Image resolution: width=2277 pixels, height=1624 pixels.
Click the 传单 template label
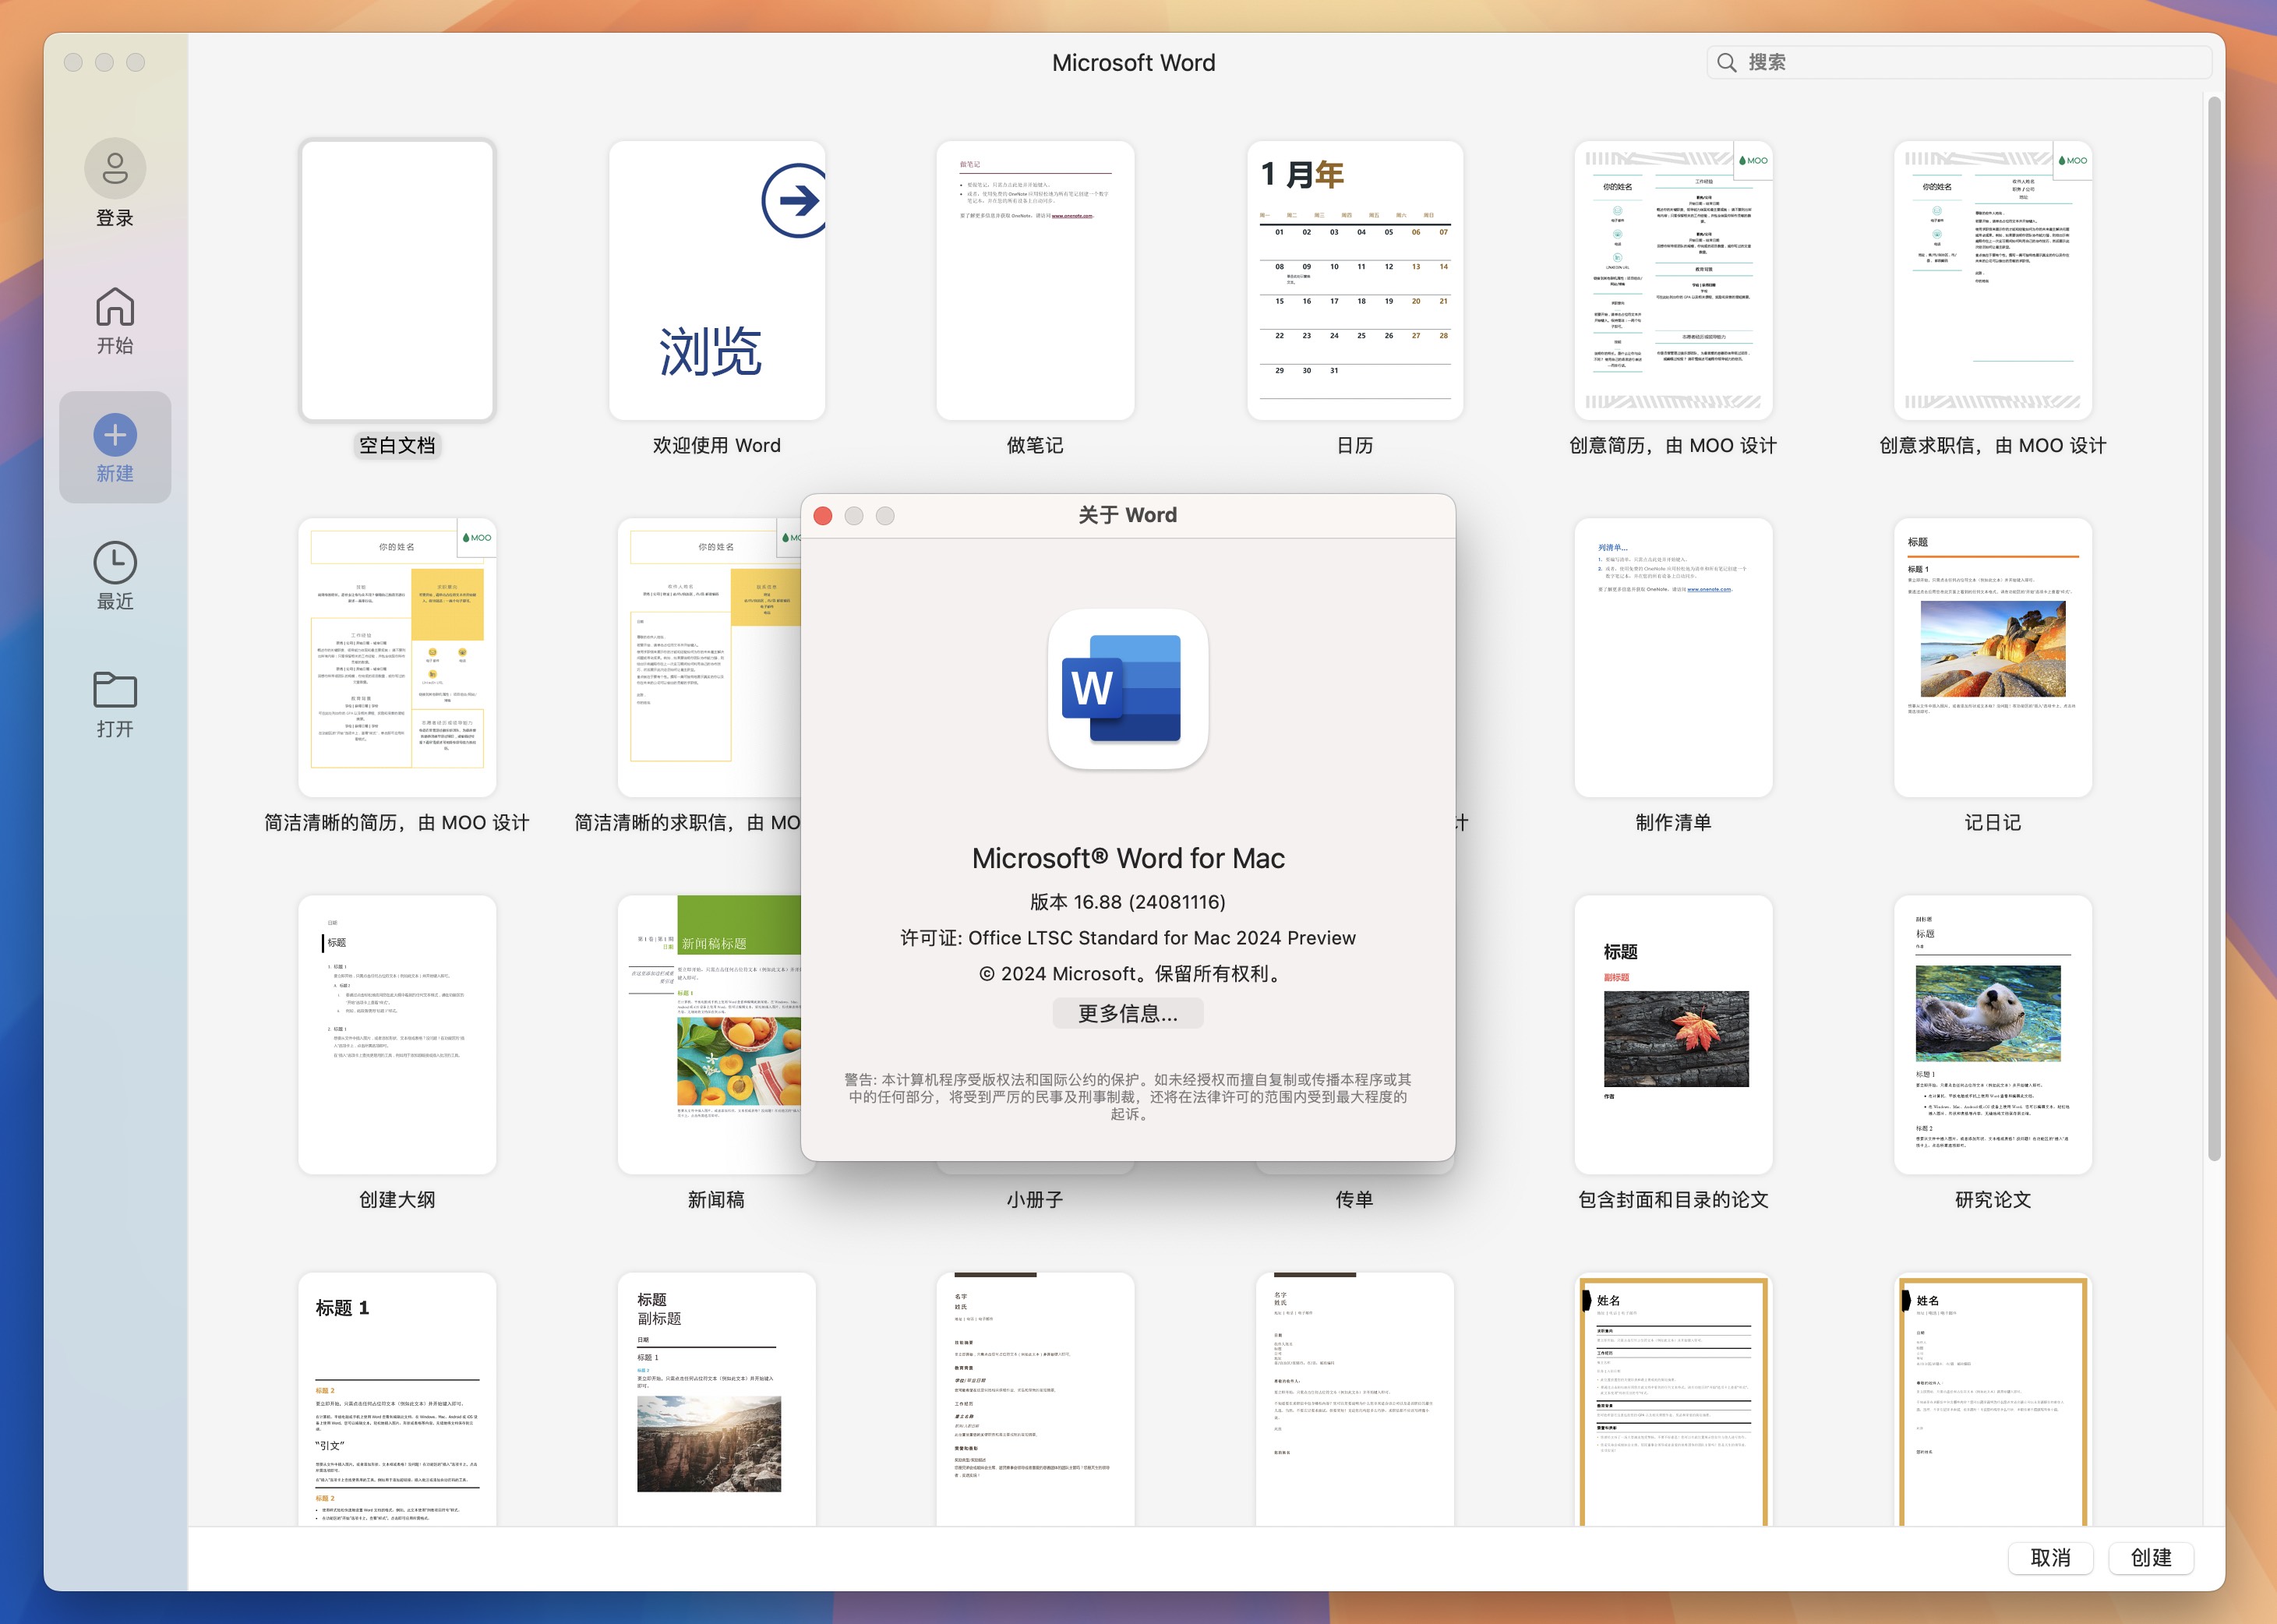tap(1355, 1199)
